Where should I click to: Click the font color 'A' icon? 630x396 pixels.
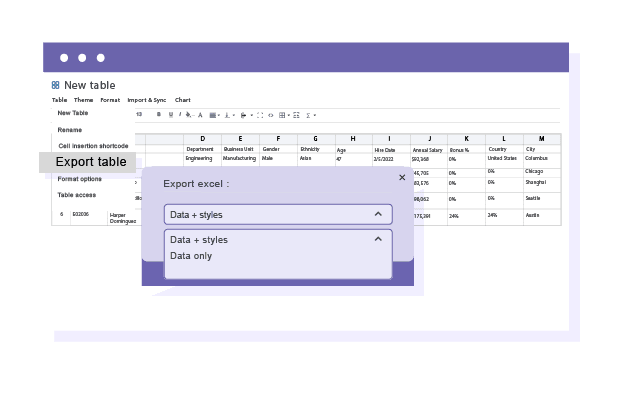[x=200, y=115]
